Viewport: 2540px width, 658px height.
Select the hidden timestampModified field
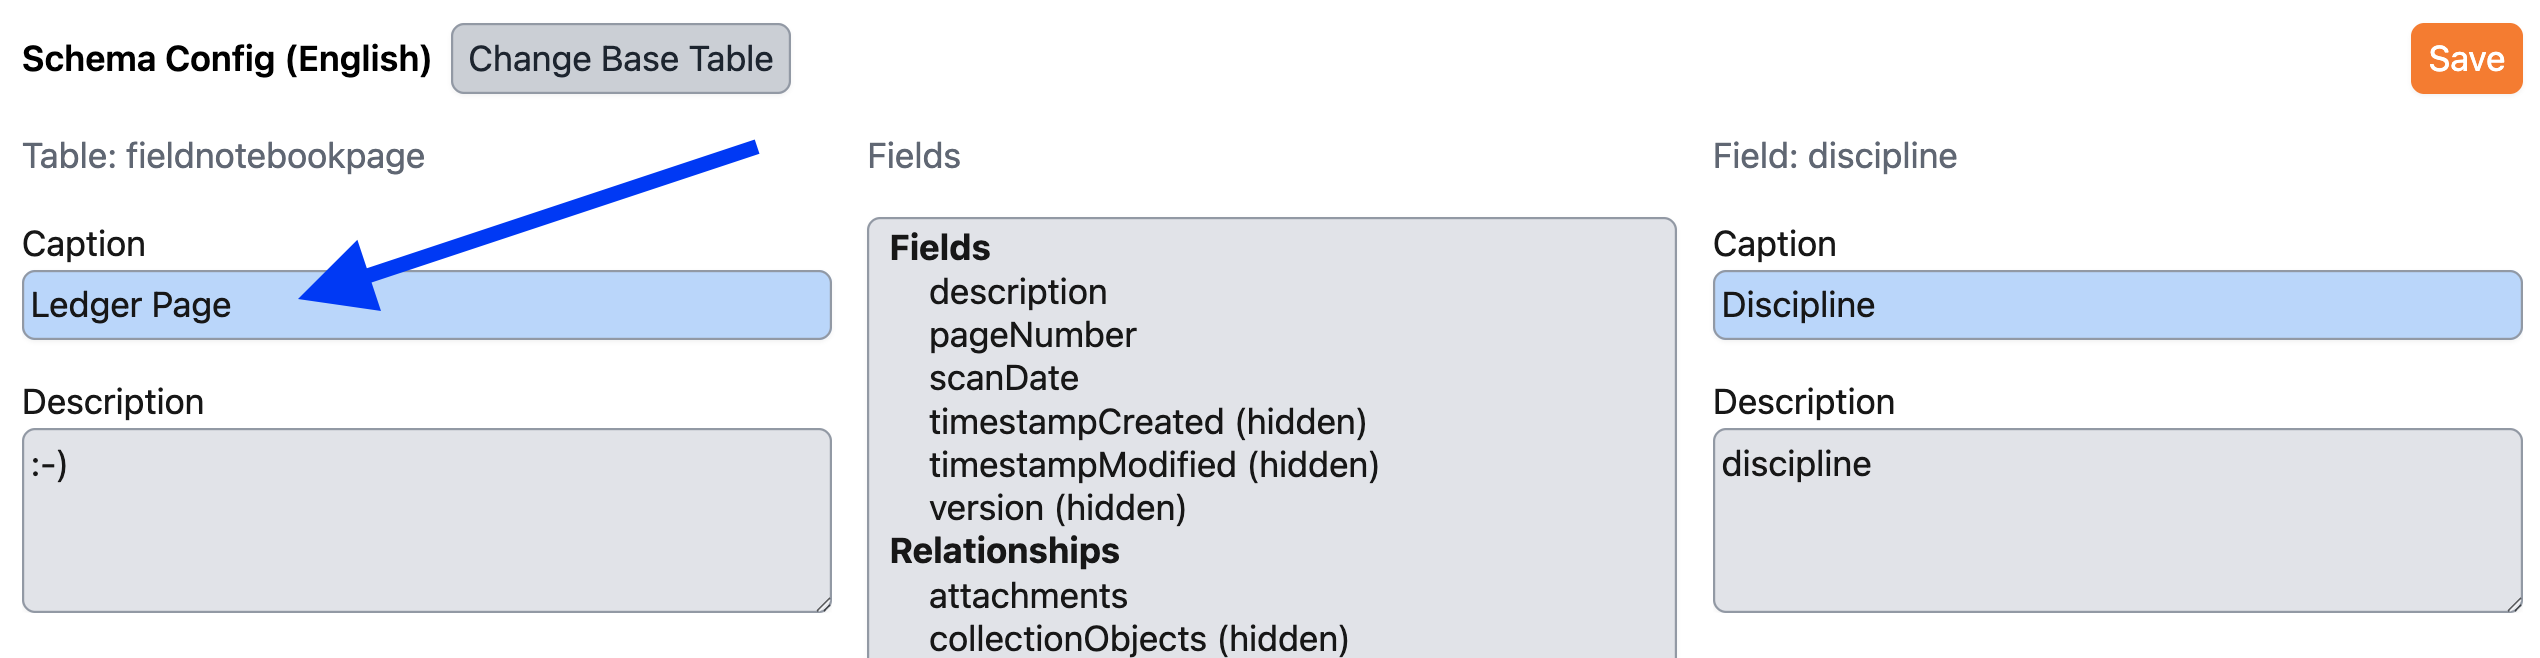[1154, 465]
